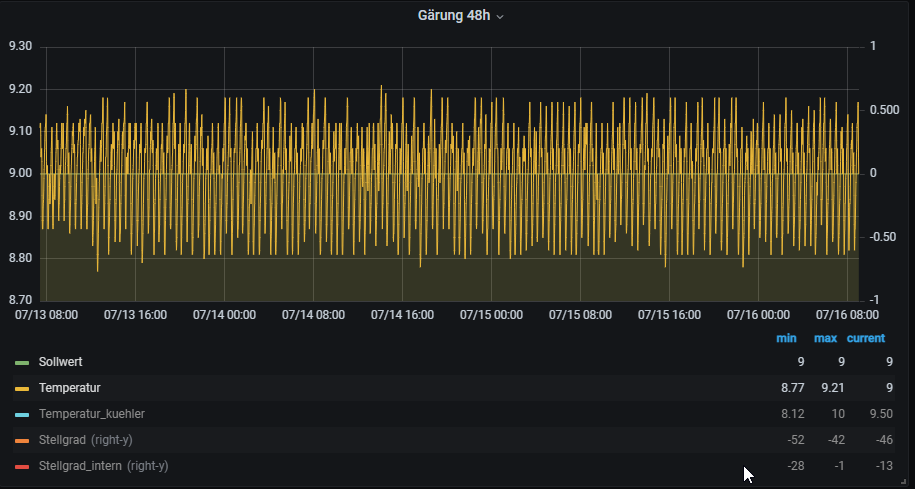Screen dimensions: 915x489
Task: Click the 9.00 left y-axis label
Action: pos(20,174)
